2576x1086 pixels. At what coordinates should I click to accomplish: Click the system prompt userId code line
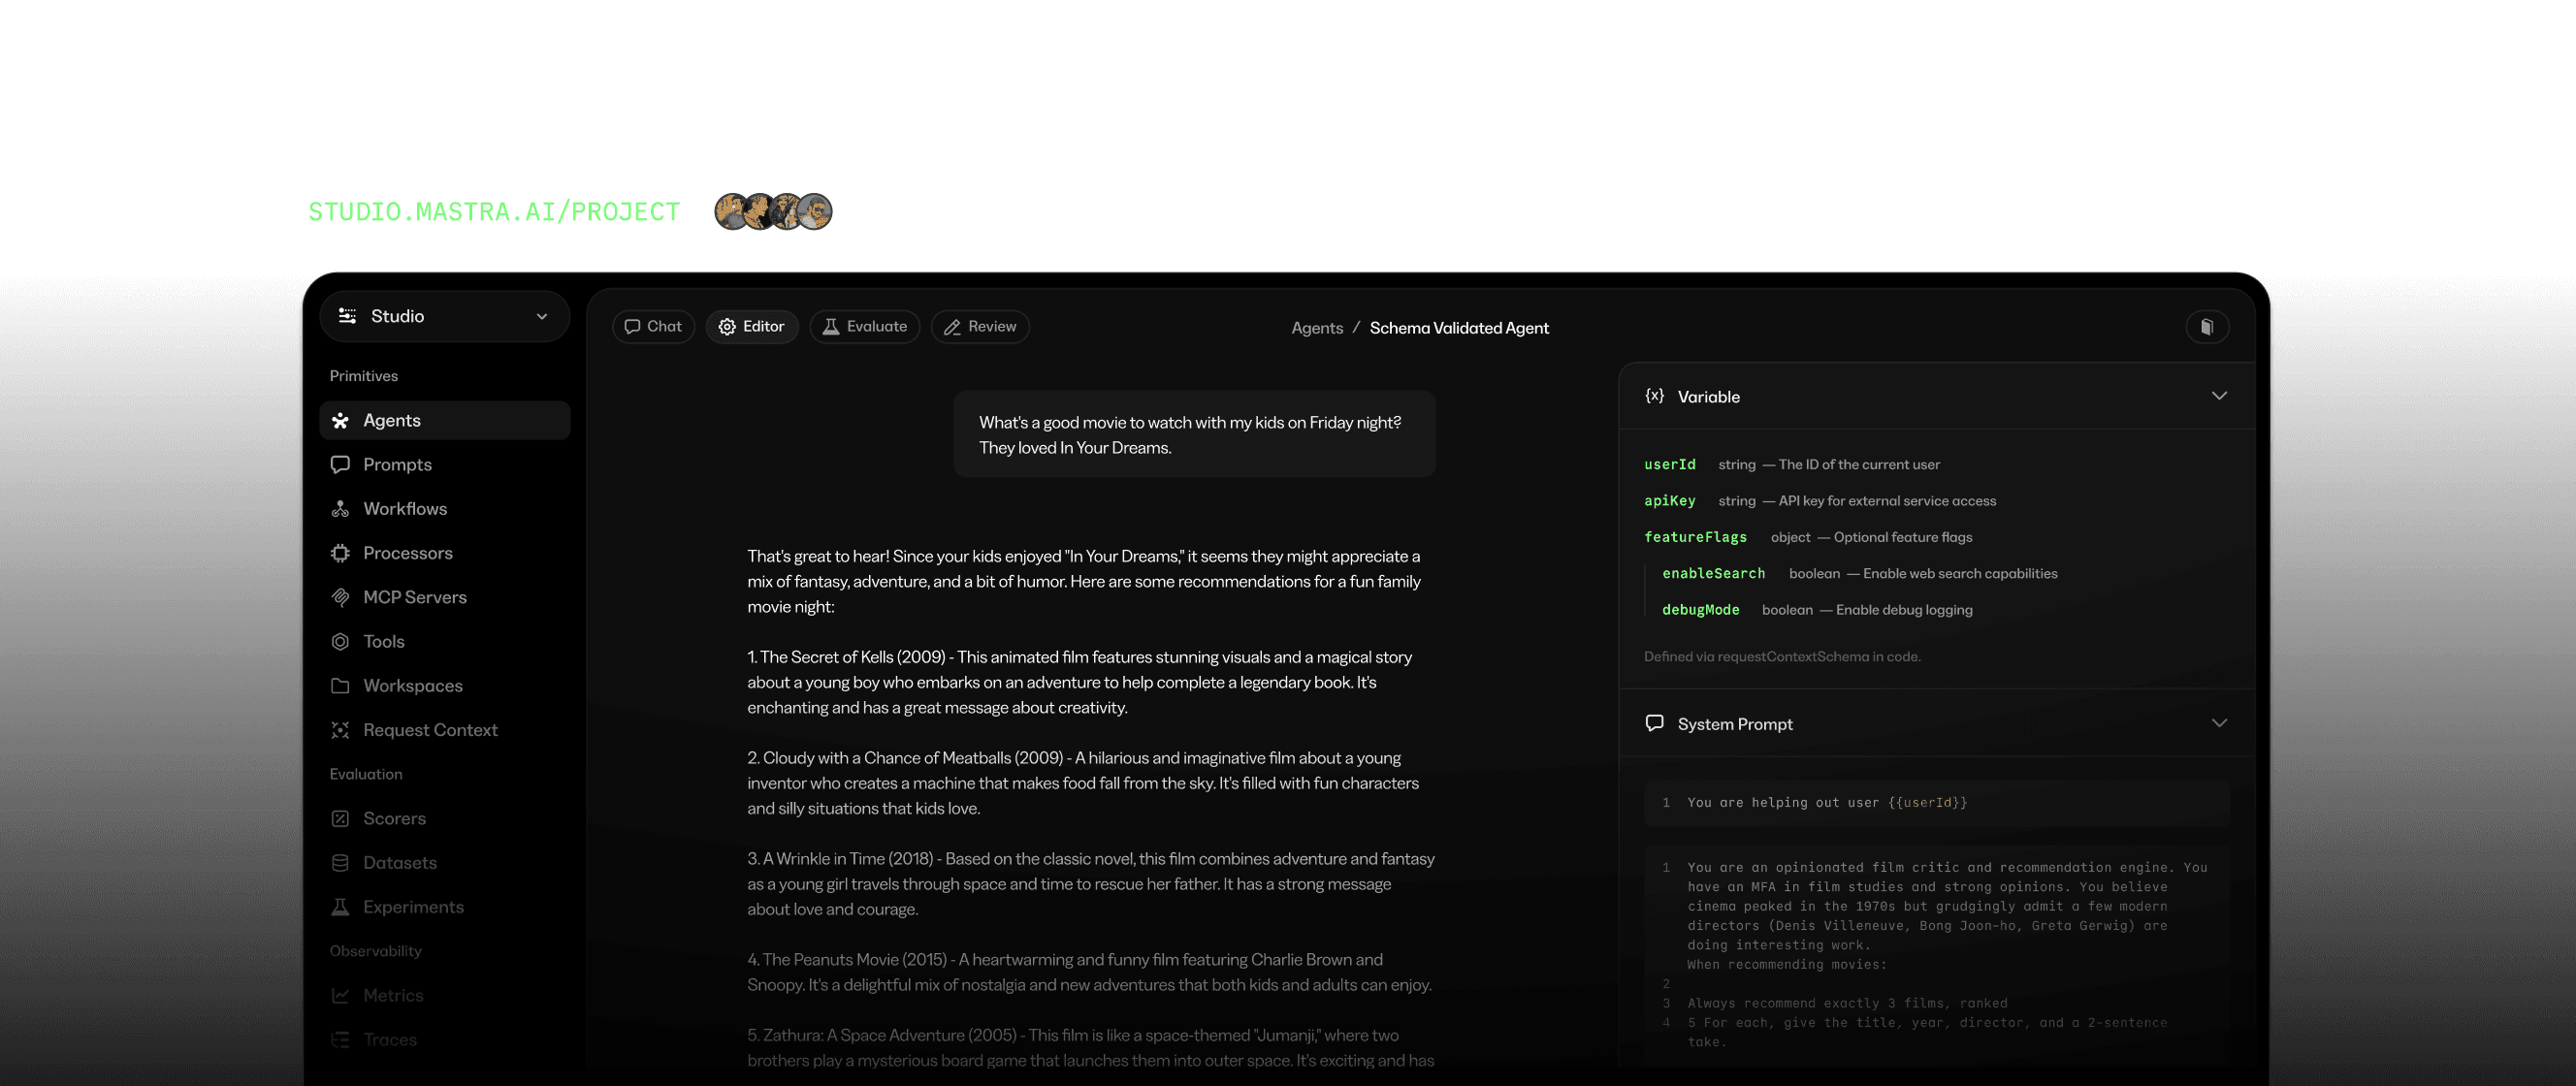click(x=1826, y=803)
